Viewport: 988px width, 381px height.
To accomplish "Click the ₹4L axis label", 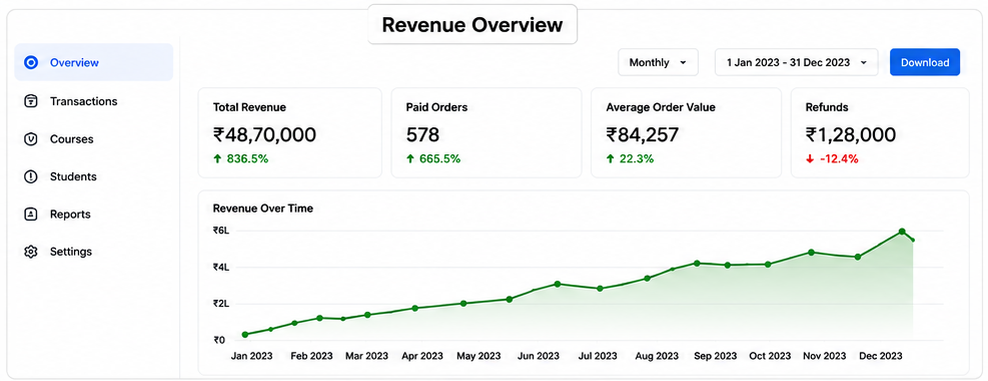I will pos(221,267).
